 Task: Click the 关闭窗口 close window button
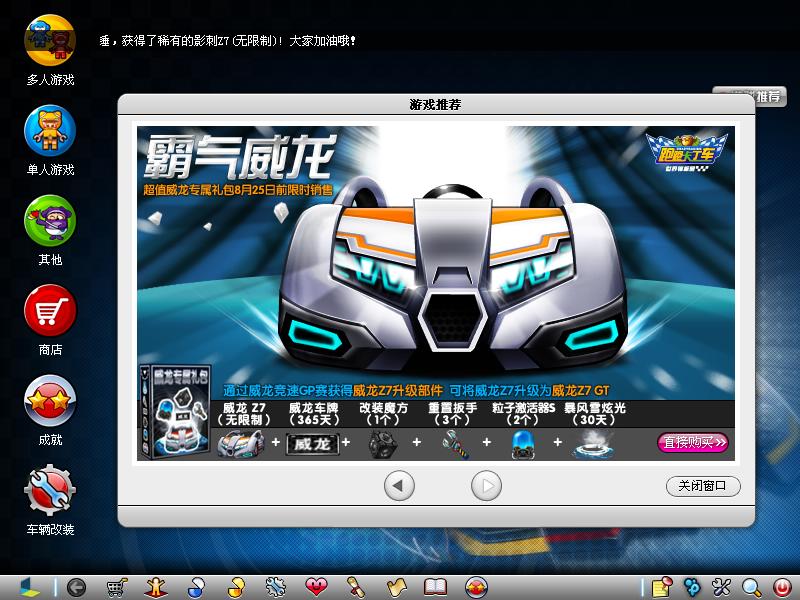[703, 486]
